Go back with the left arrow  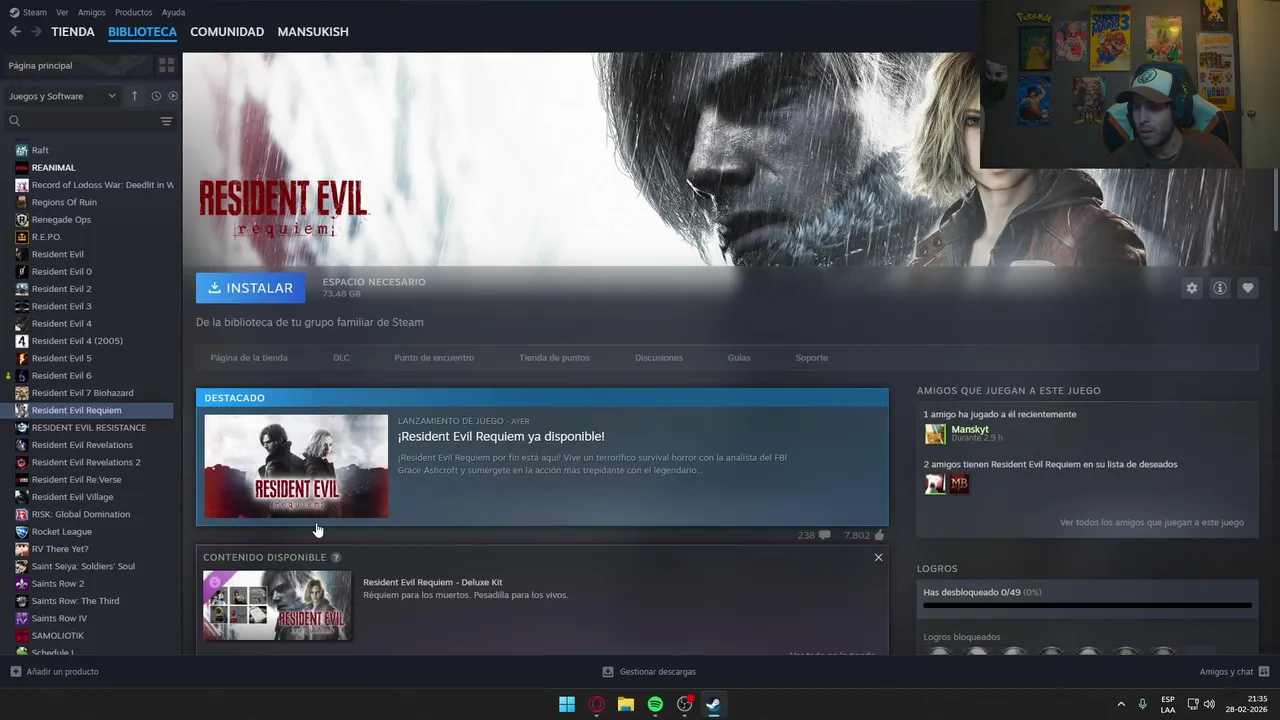coord(15,32)
